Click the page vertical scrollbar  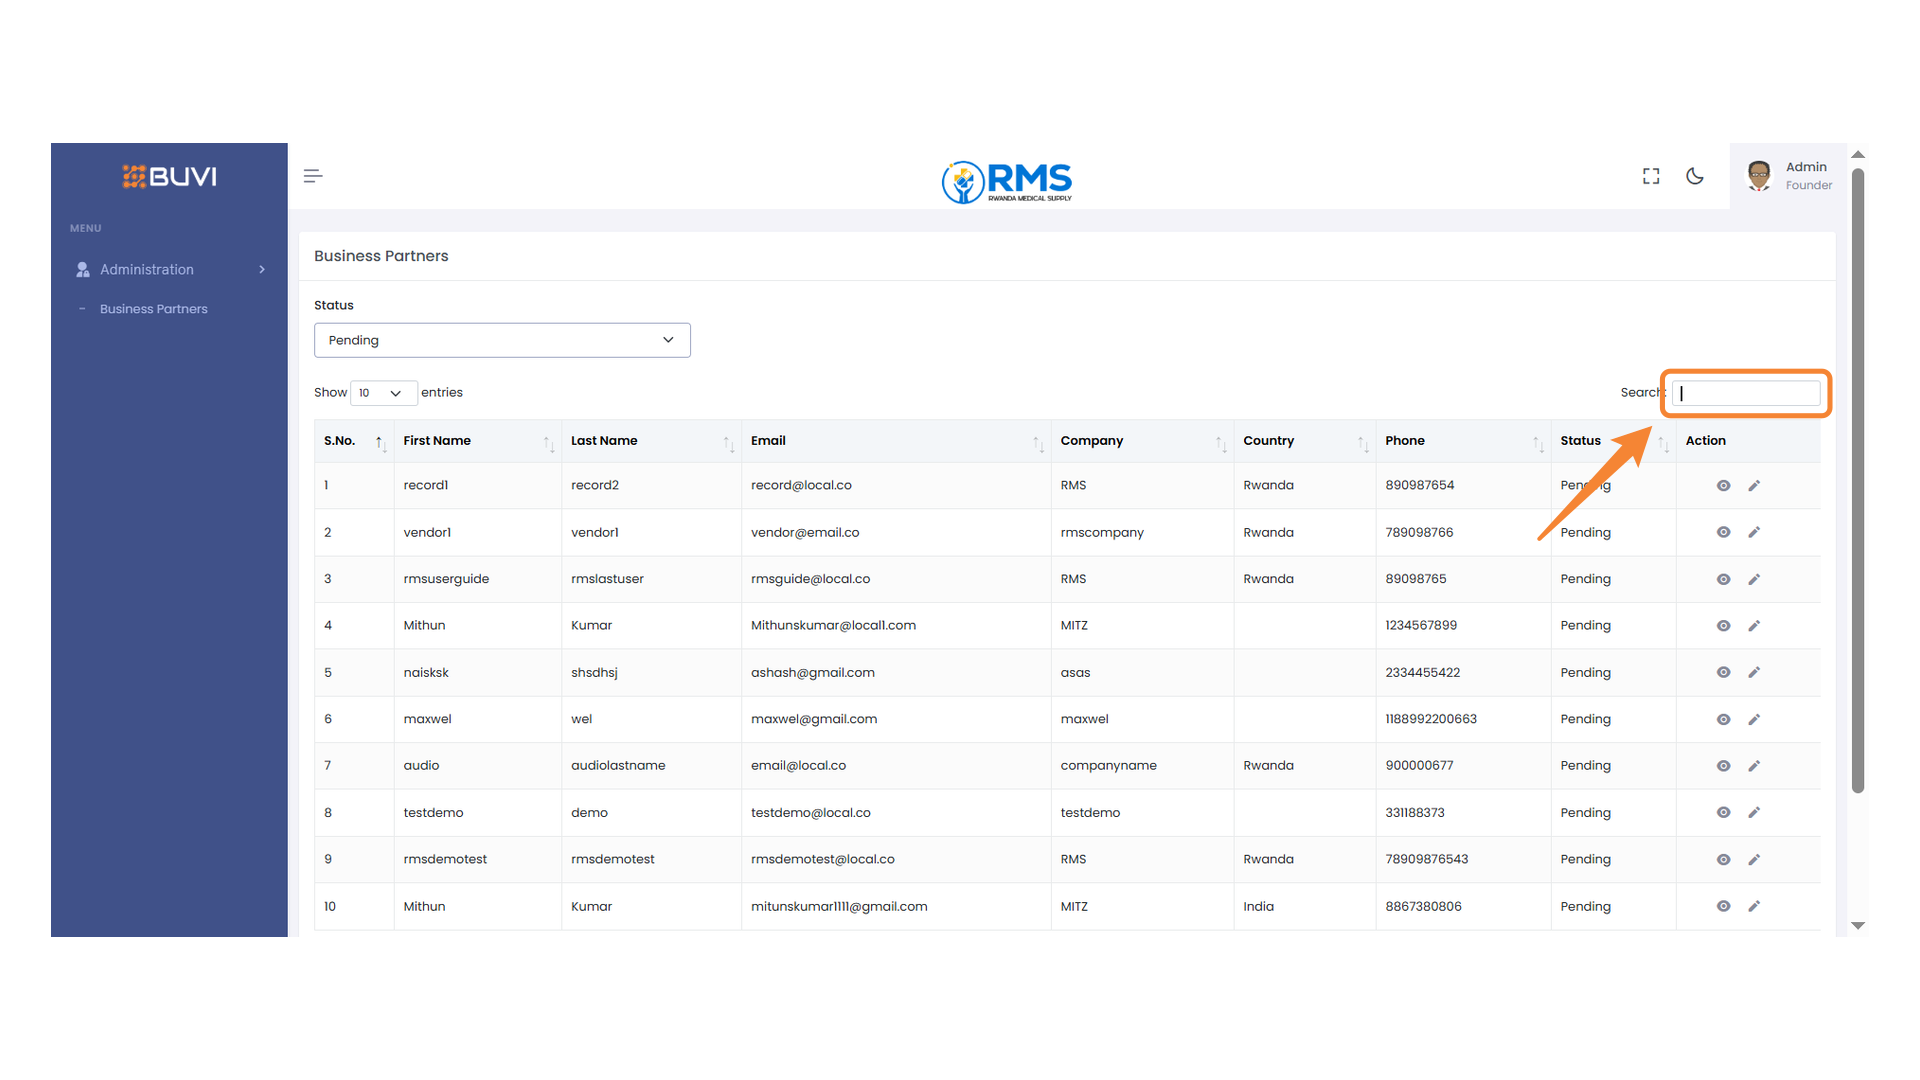(1858, 480)
